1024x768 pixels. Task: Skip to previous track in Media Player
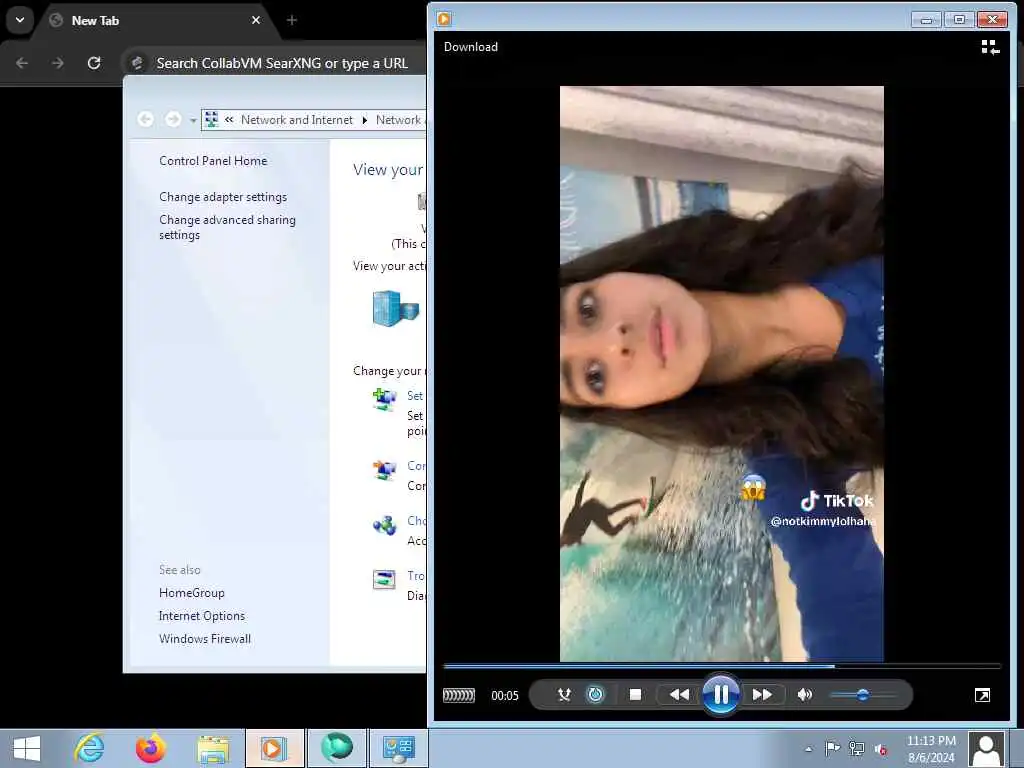tap(679, 695)
